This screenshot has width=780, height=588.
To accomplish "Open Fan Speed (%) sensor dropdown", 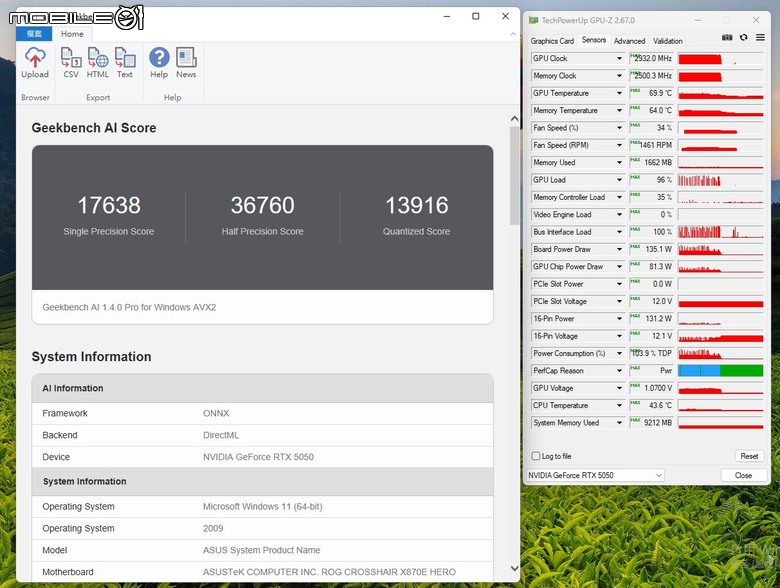I will tap(619, 128).
